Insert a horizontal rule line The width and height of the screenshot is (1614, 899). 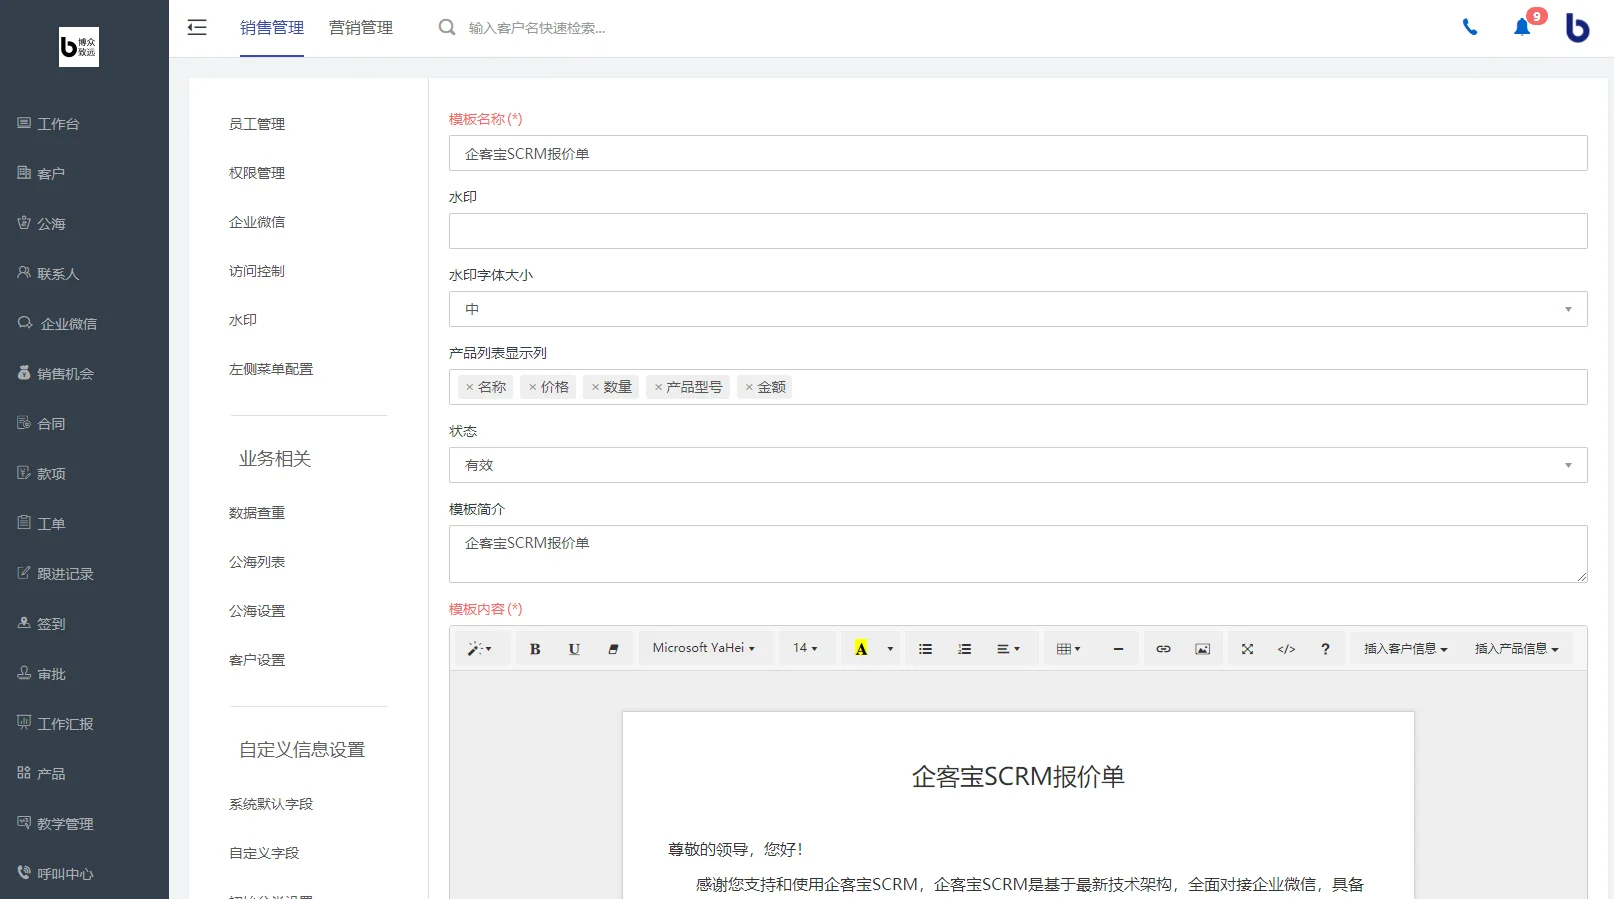point(1118,649)
